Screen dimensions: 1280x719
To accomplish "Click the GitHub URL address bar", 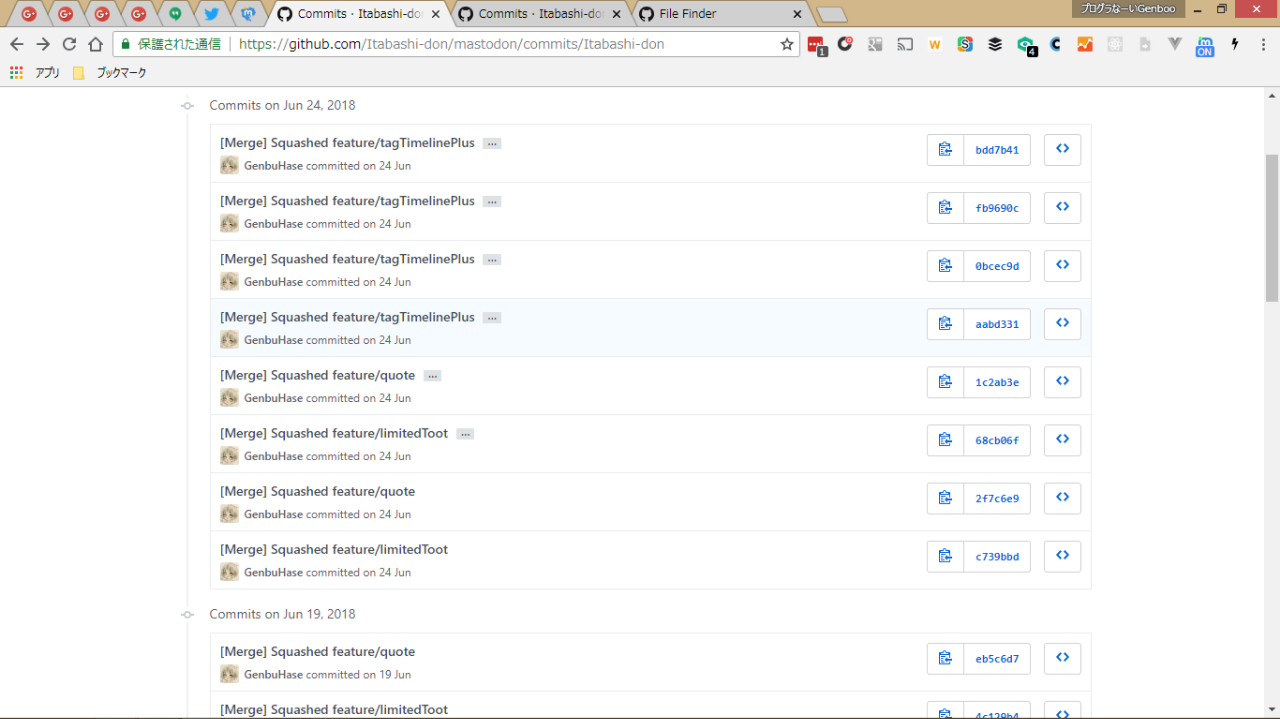I will [500, 44].
